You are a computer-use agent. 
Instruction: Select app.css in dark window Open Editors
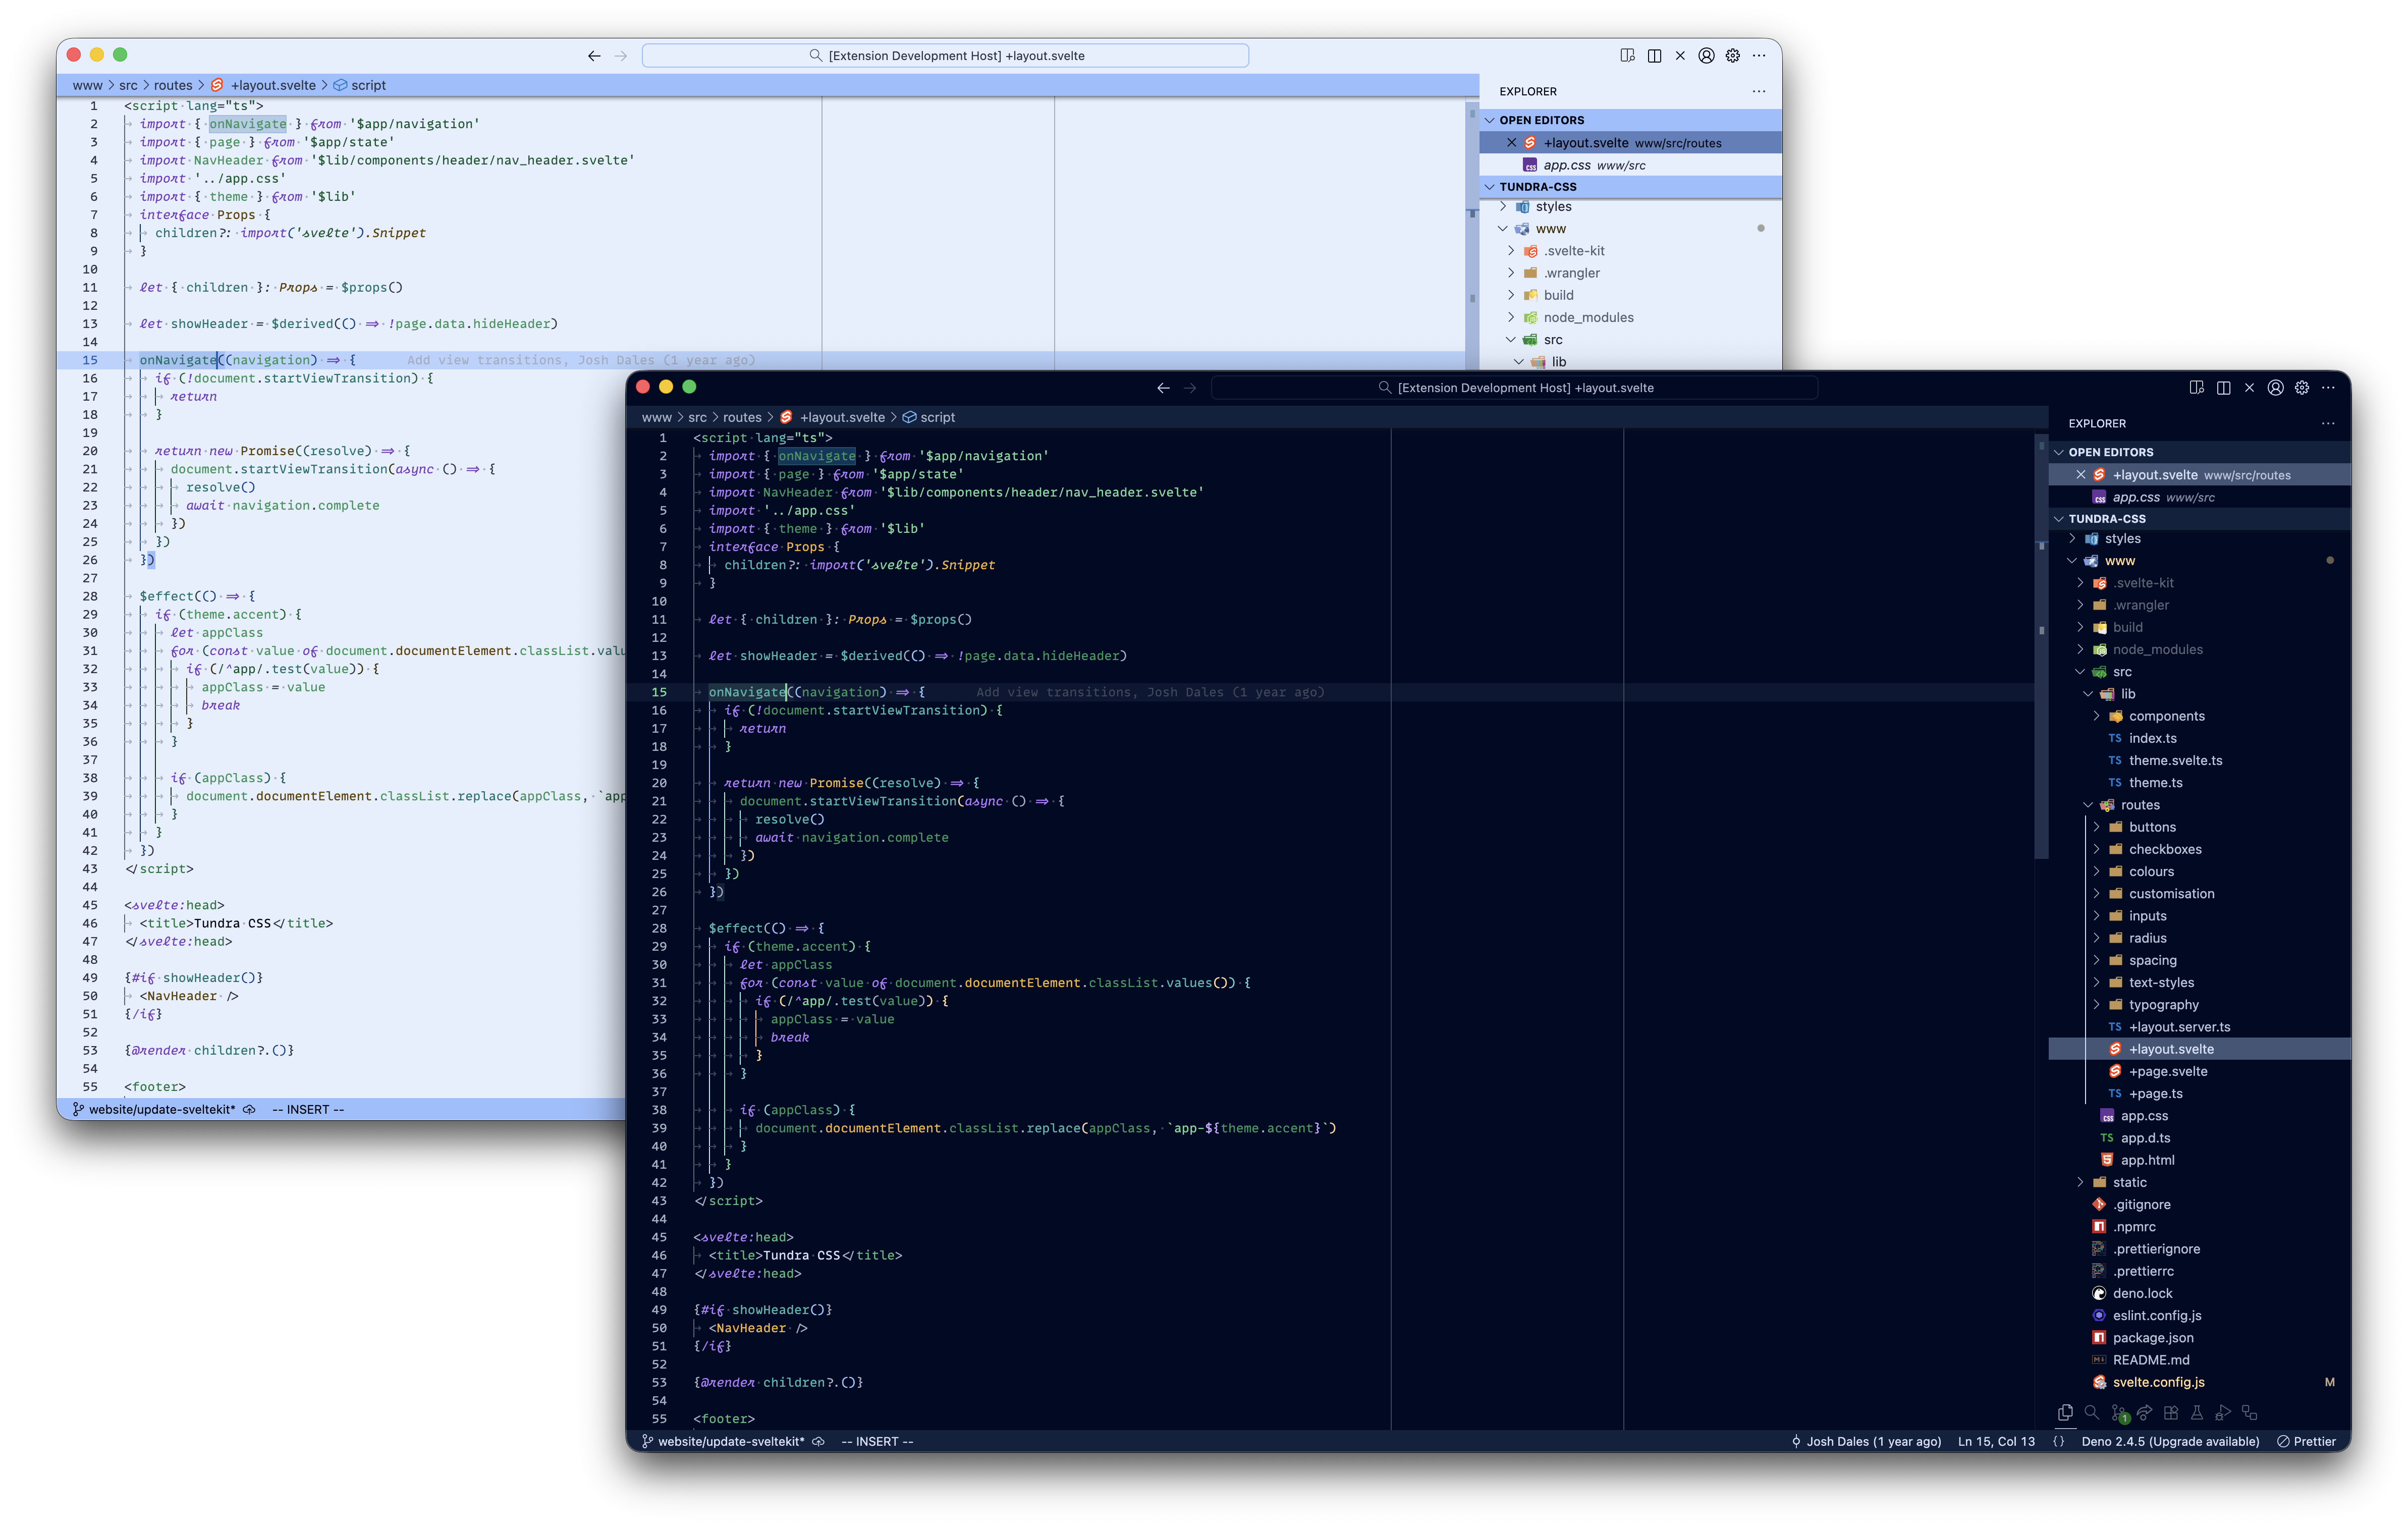(2200, 497)
